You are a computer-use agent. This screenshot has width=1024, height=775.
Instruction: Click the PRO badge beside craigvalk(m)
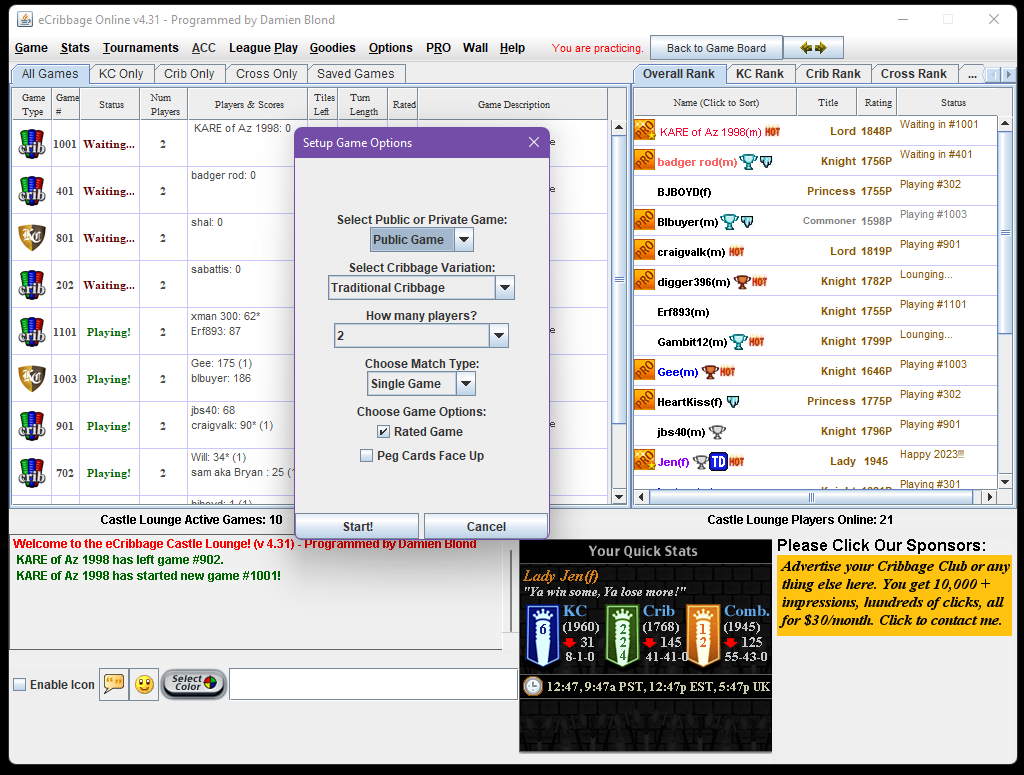(x=644, y=251)
